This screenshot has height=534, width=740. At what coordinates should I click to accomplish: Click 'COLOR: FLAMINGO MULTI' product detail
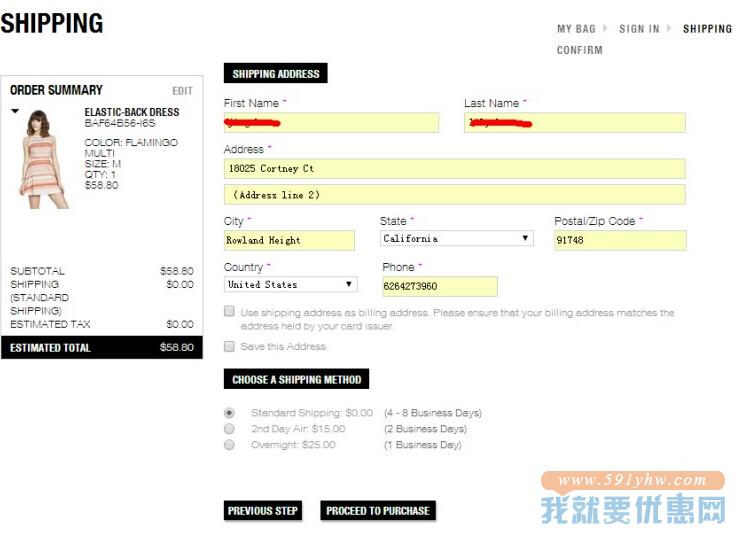[x=131, y=148]
